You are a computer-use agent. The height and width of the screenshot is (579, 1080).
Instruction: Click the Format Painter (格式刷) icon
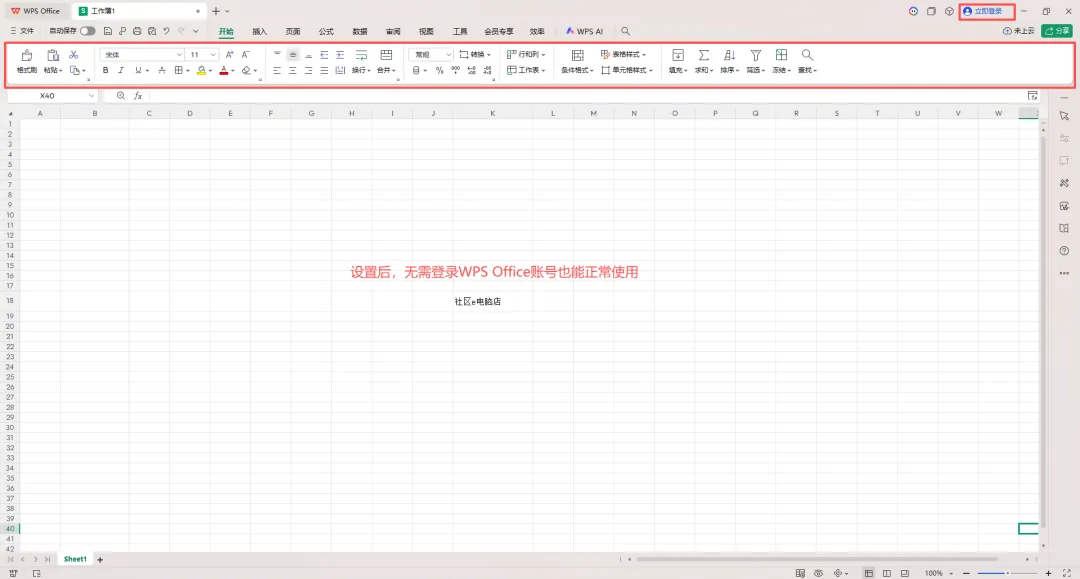point(27,55)
